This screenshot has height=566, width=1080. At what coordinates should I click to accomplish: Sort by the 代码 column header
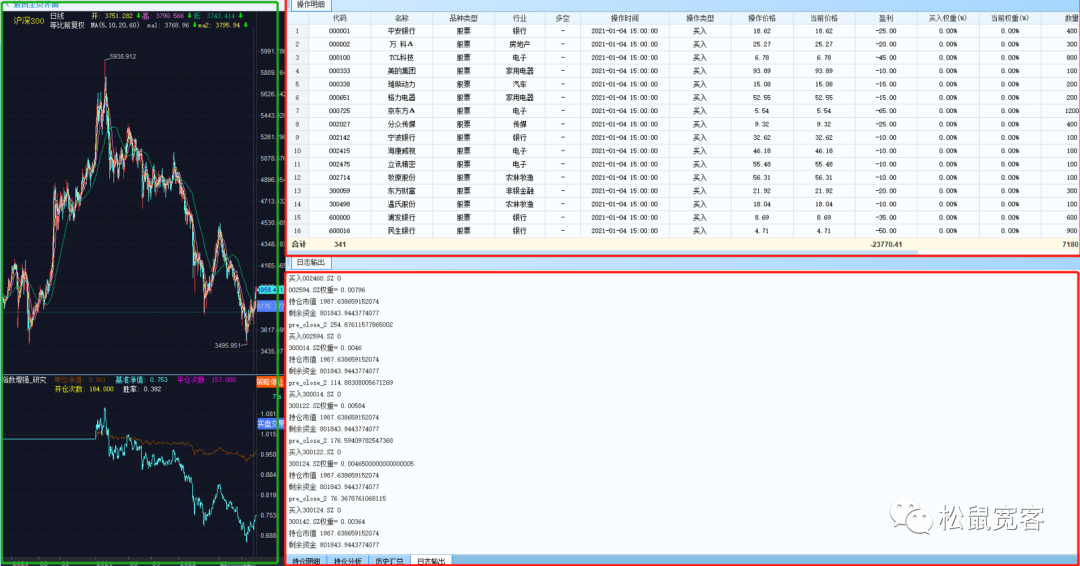tap(340, 19)
